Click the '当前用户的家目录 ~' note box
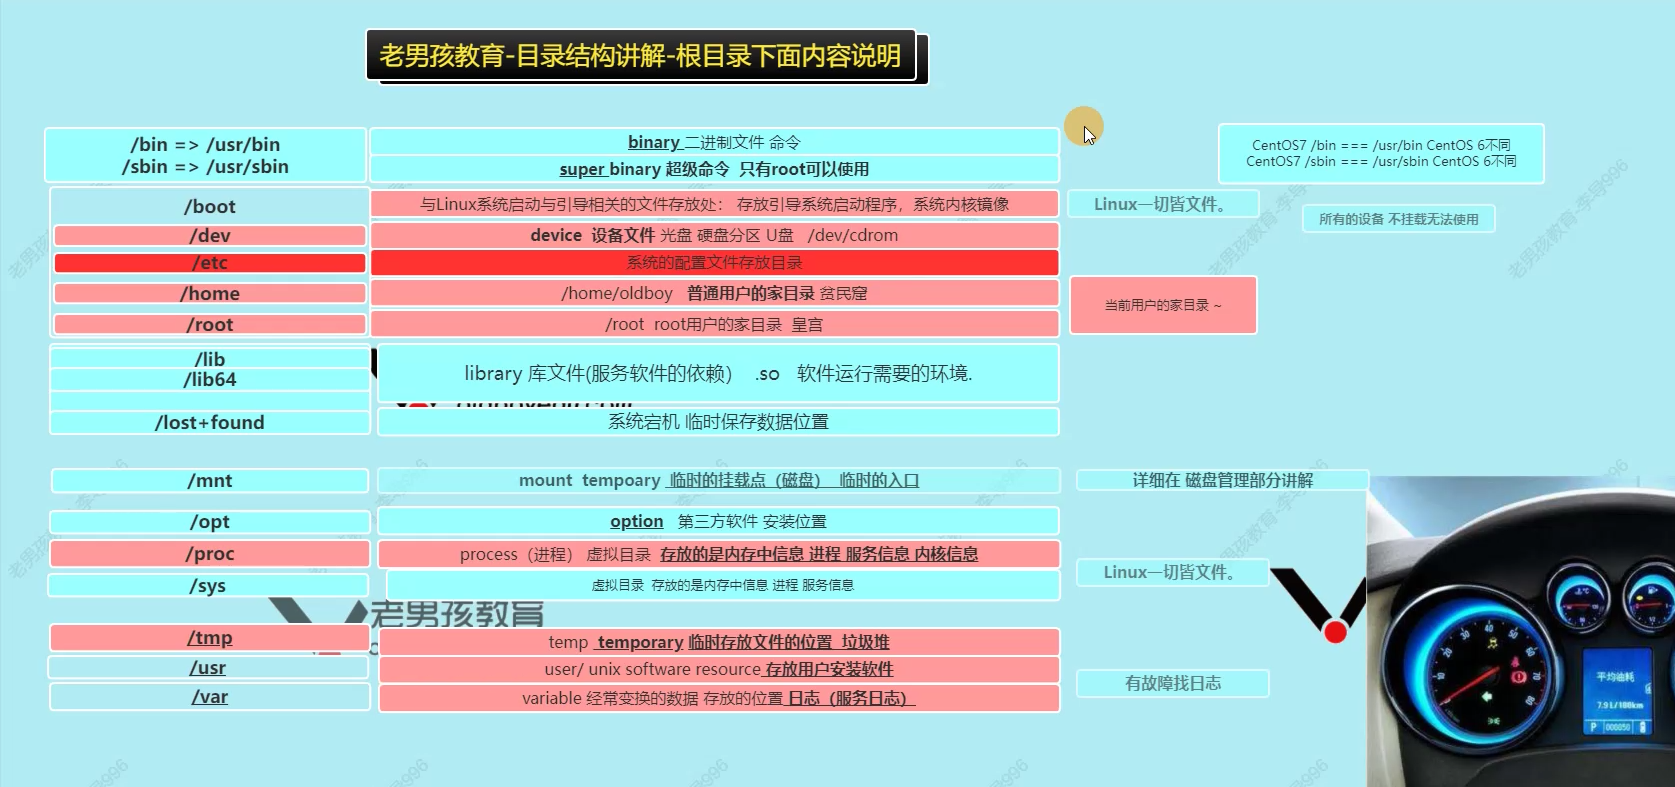 click(x=1163, y=305)
